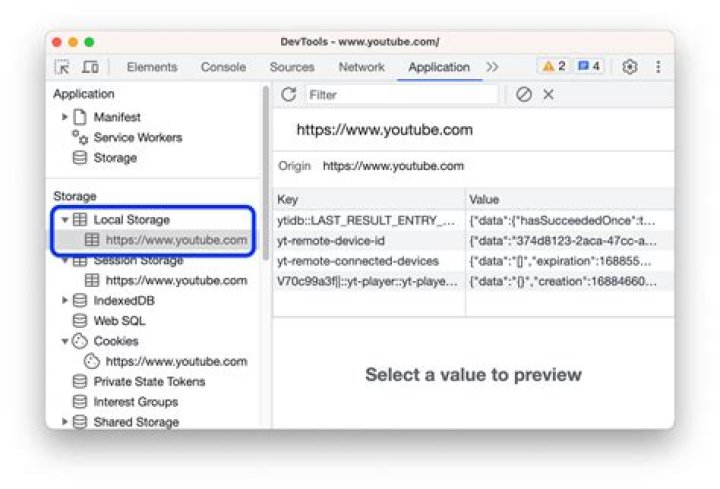720x489 pixels.
Task: Expand the Manifest tree arrow
Action: tap(65, 117)
